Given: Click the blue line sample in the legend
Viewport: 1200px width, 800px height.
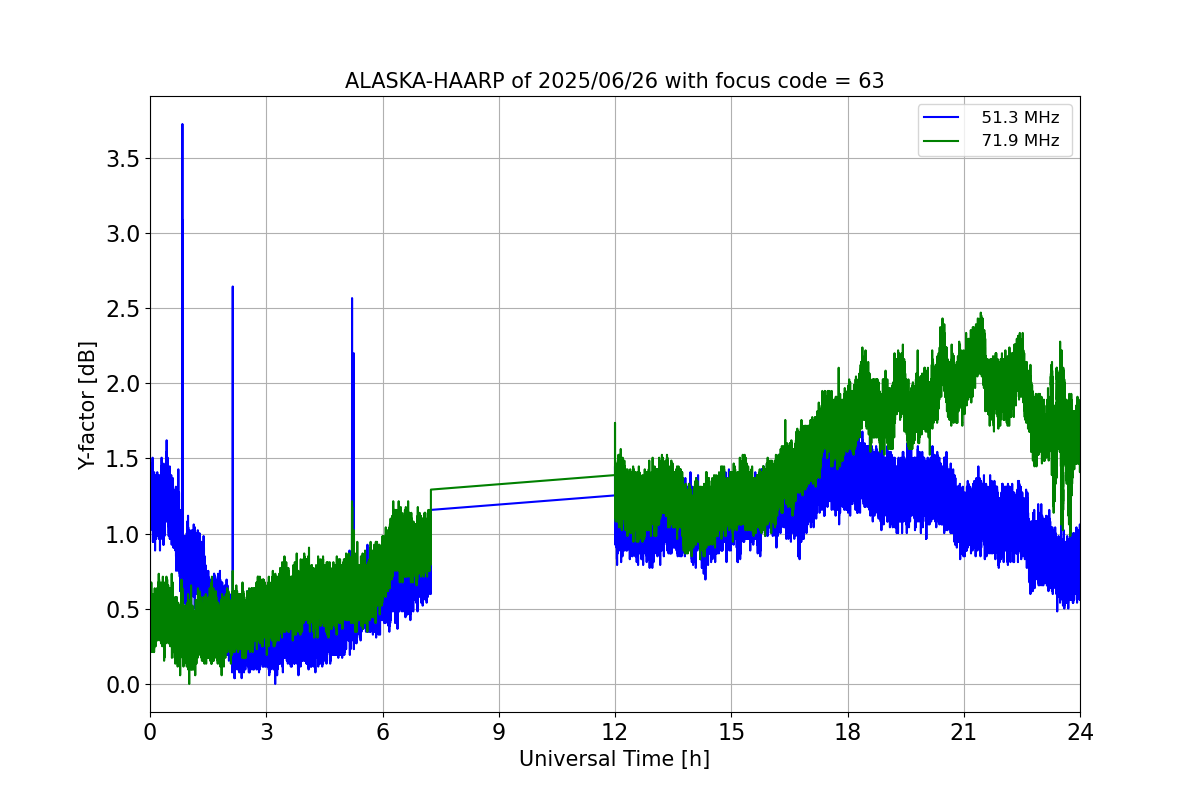Looking at the screenshot, I should [943, 118].
